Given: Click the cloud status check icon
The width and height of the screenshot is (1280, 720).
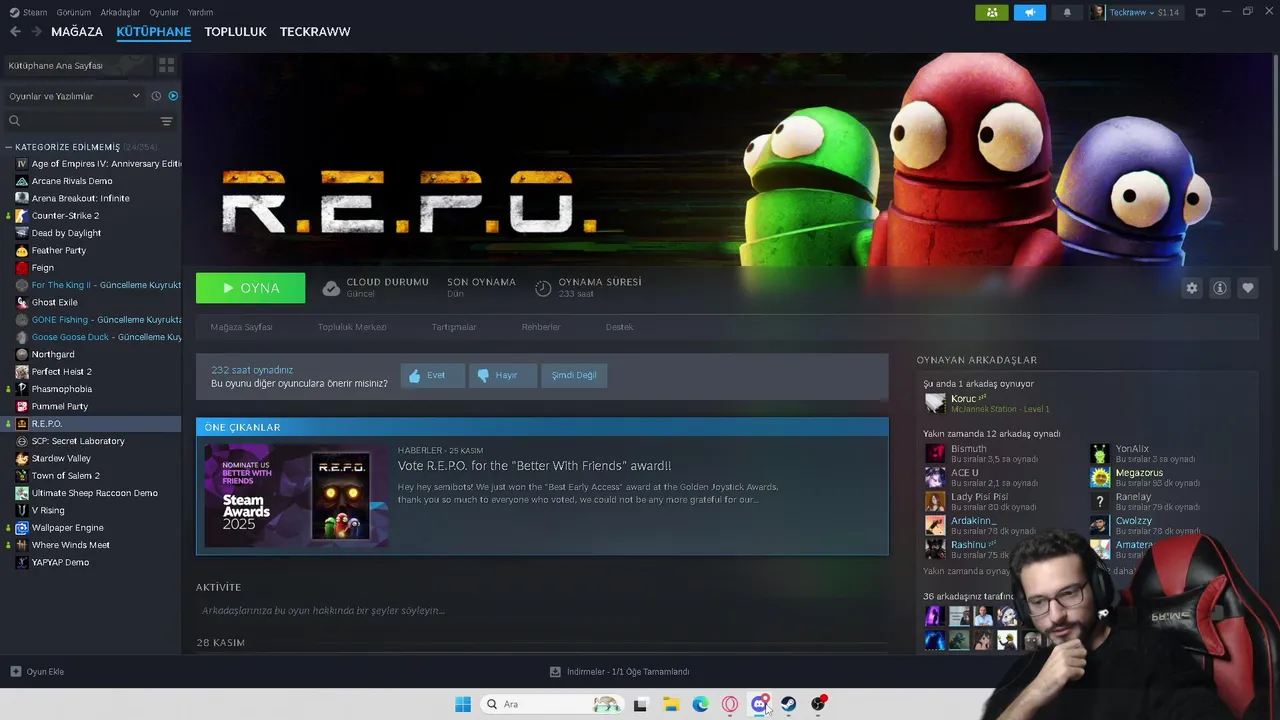Looking at the screenshot, I should click(331, 288).
